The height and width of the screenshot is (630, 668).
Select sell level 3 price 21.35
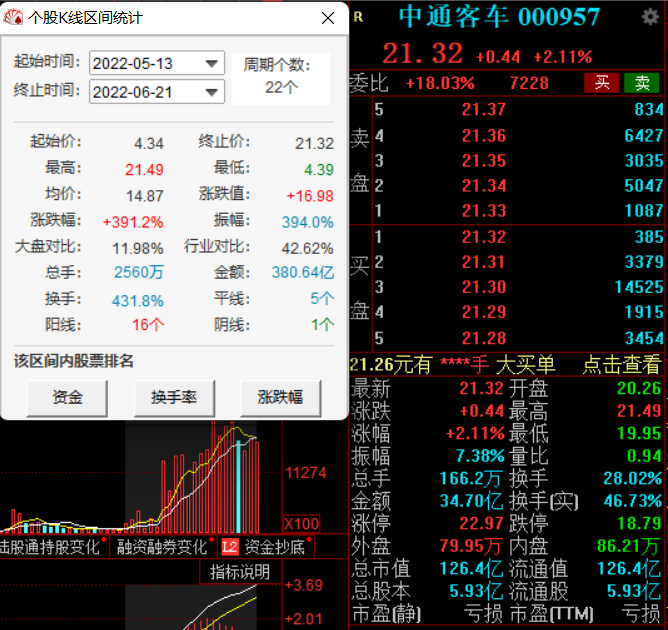coord(484,161)
